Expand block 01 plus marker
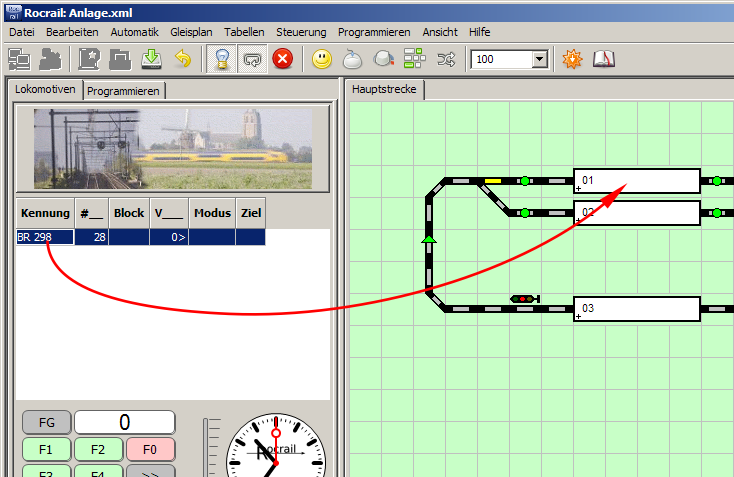This screenshot has width=734, height=477. point(578,188)
